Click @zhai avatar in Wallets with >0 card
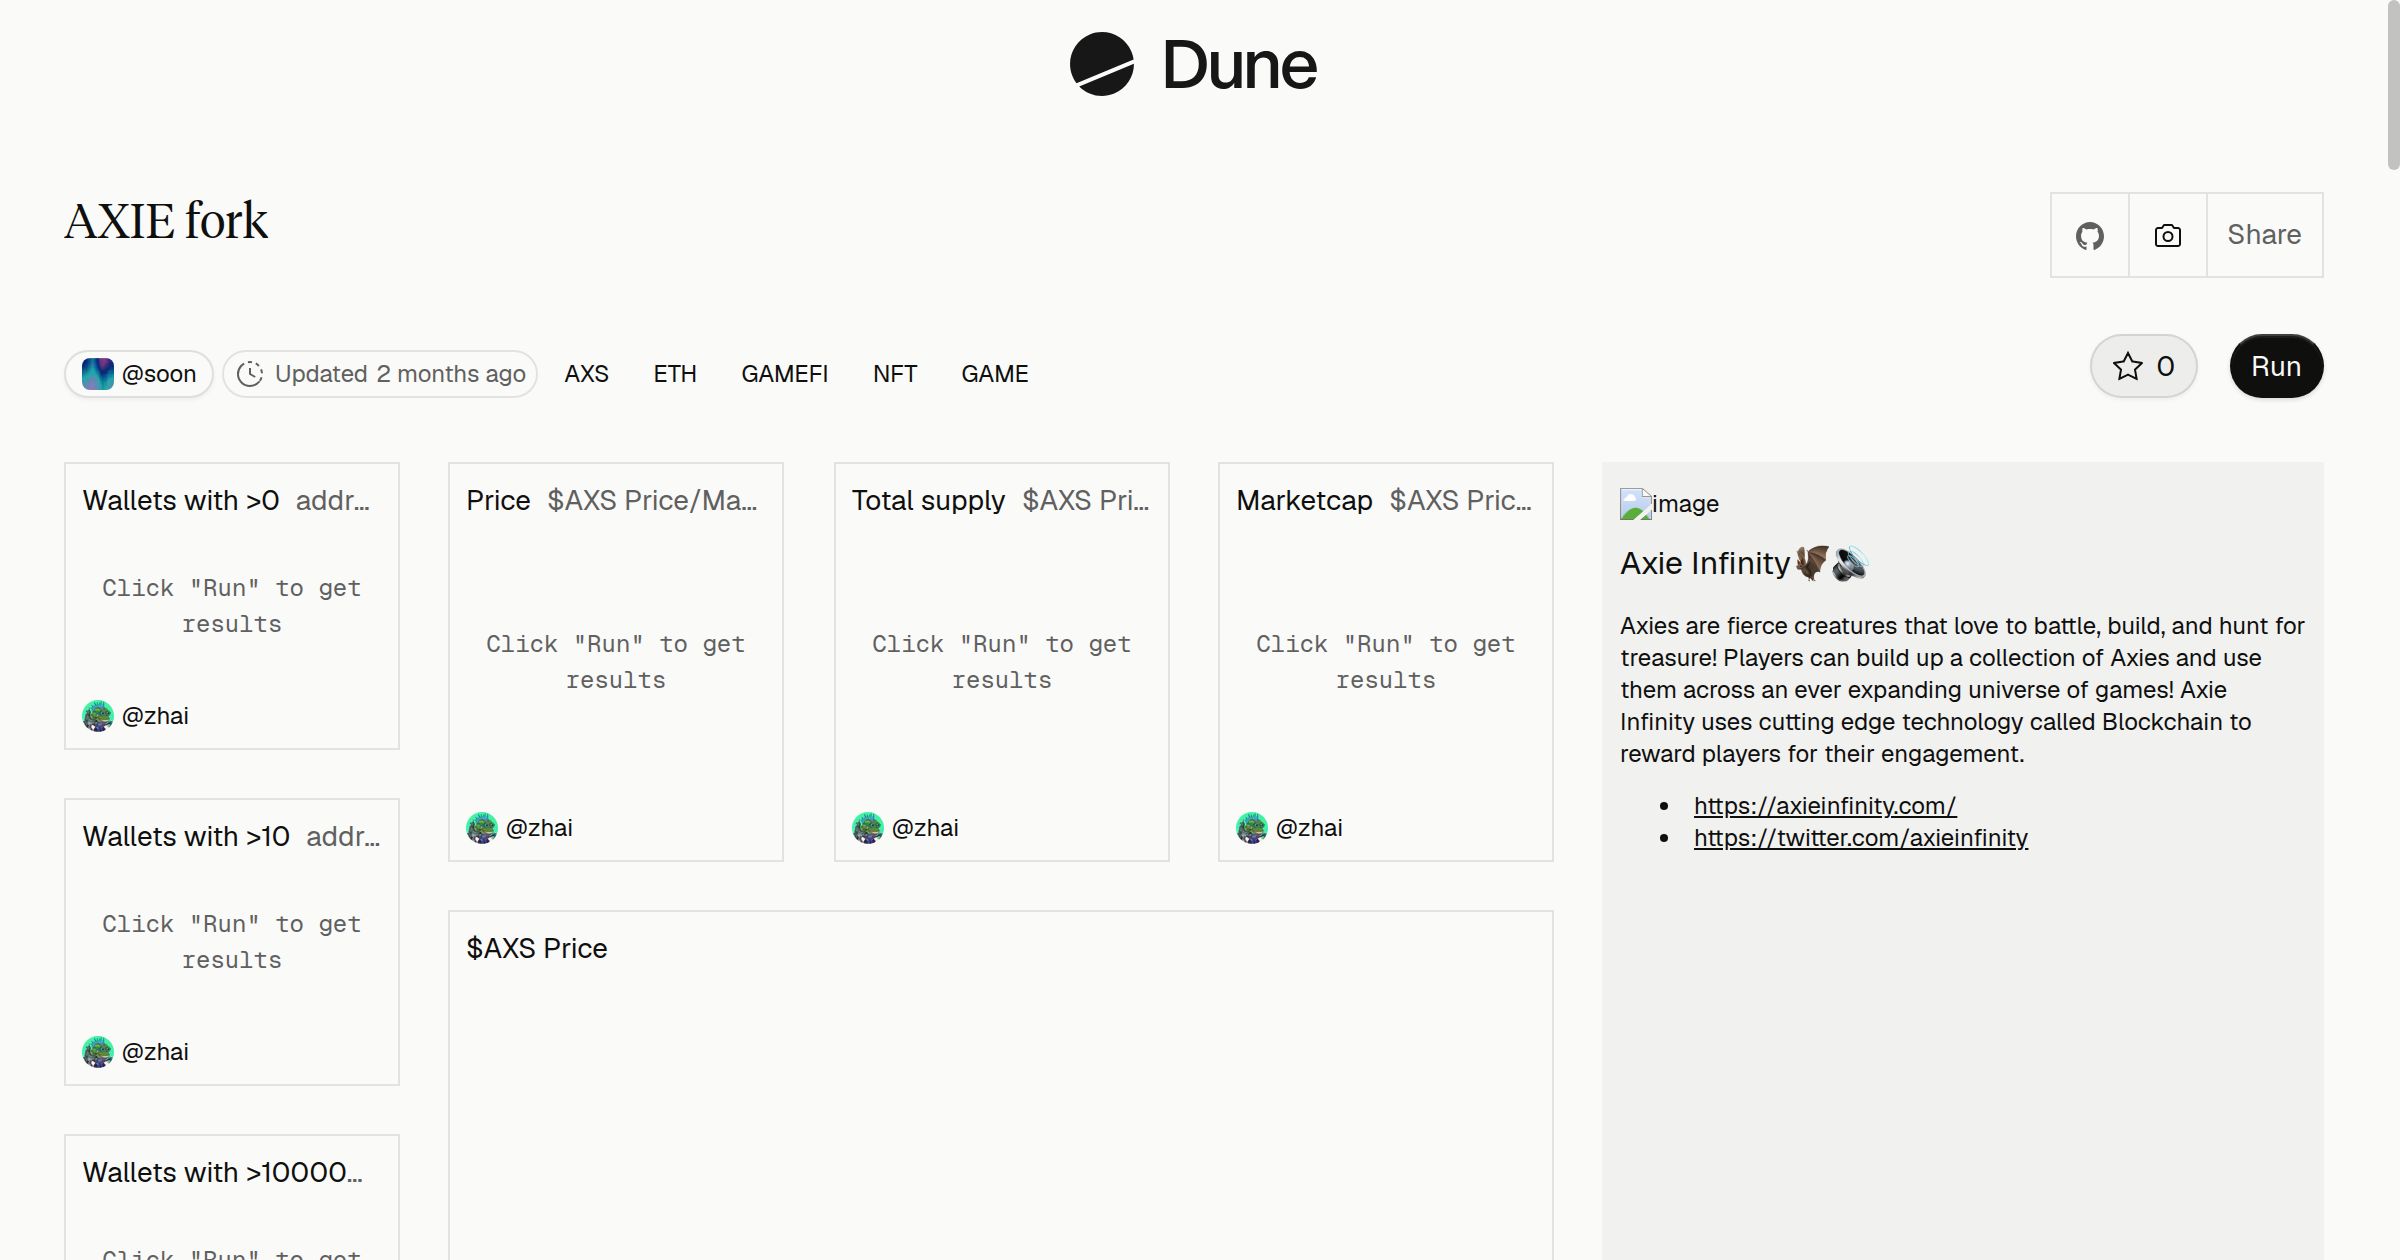 98,716
